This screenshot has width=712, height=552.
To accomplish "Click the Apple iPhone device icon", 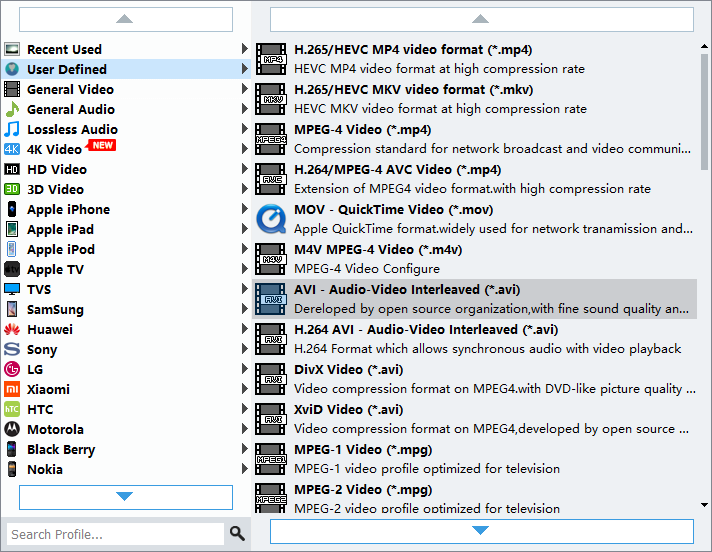I will [x=12, y=209].
